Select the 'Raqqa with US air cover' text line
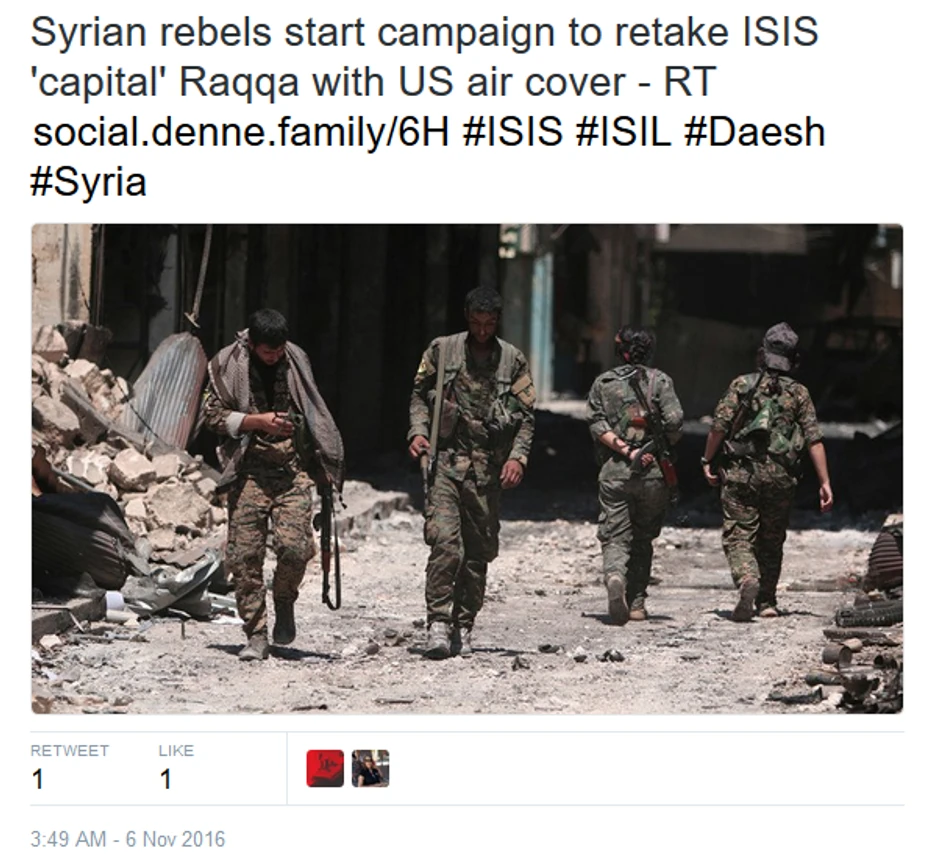Image resolution: width=940 pixels, height=857 pixels. pos(400,82)
